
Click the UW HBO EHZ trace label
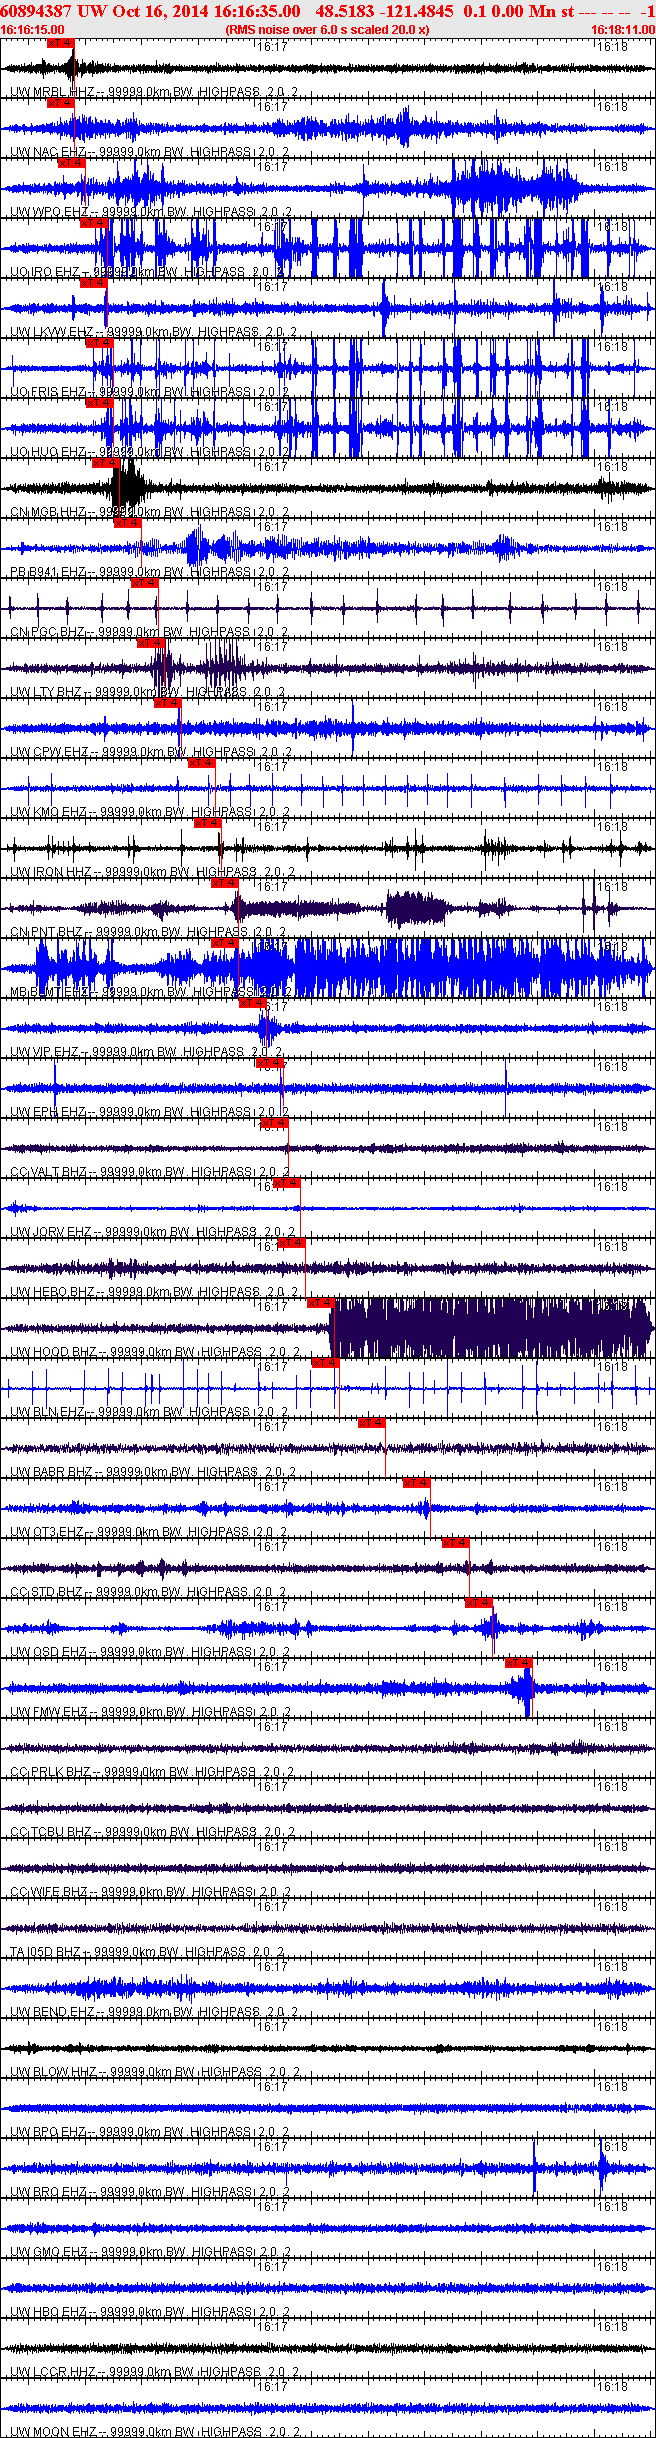(x=151, y=2312)
